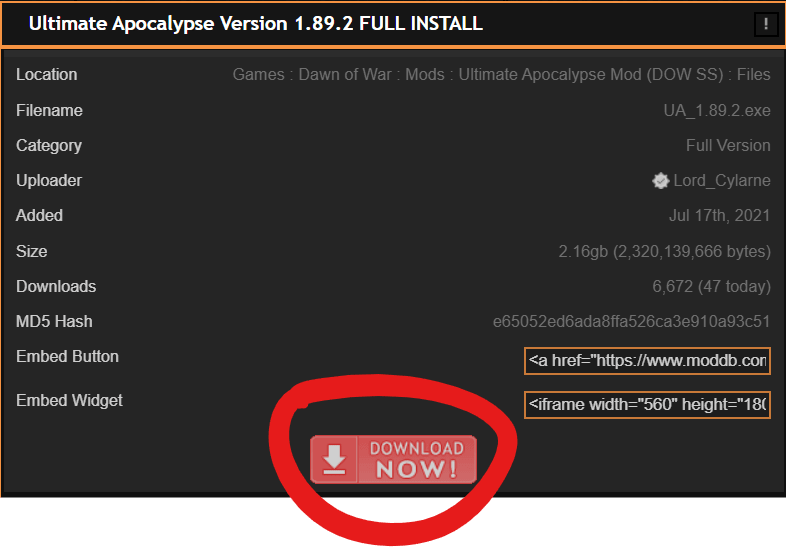
Task: Select the Embed Button code field
Action: coord(647,361)
